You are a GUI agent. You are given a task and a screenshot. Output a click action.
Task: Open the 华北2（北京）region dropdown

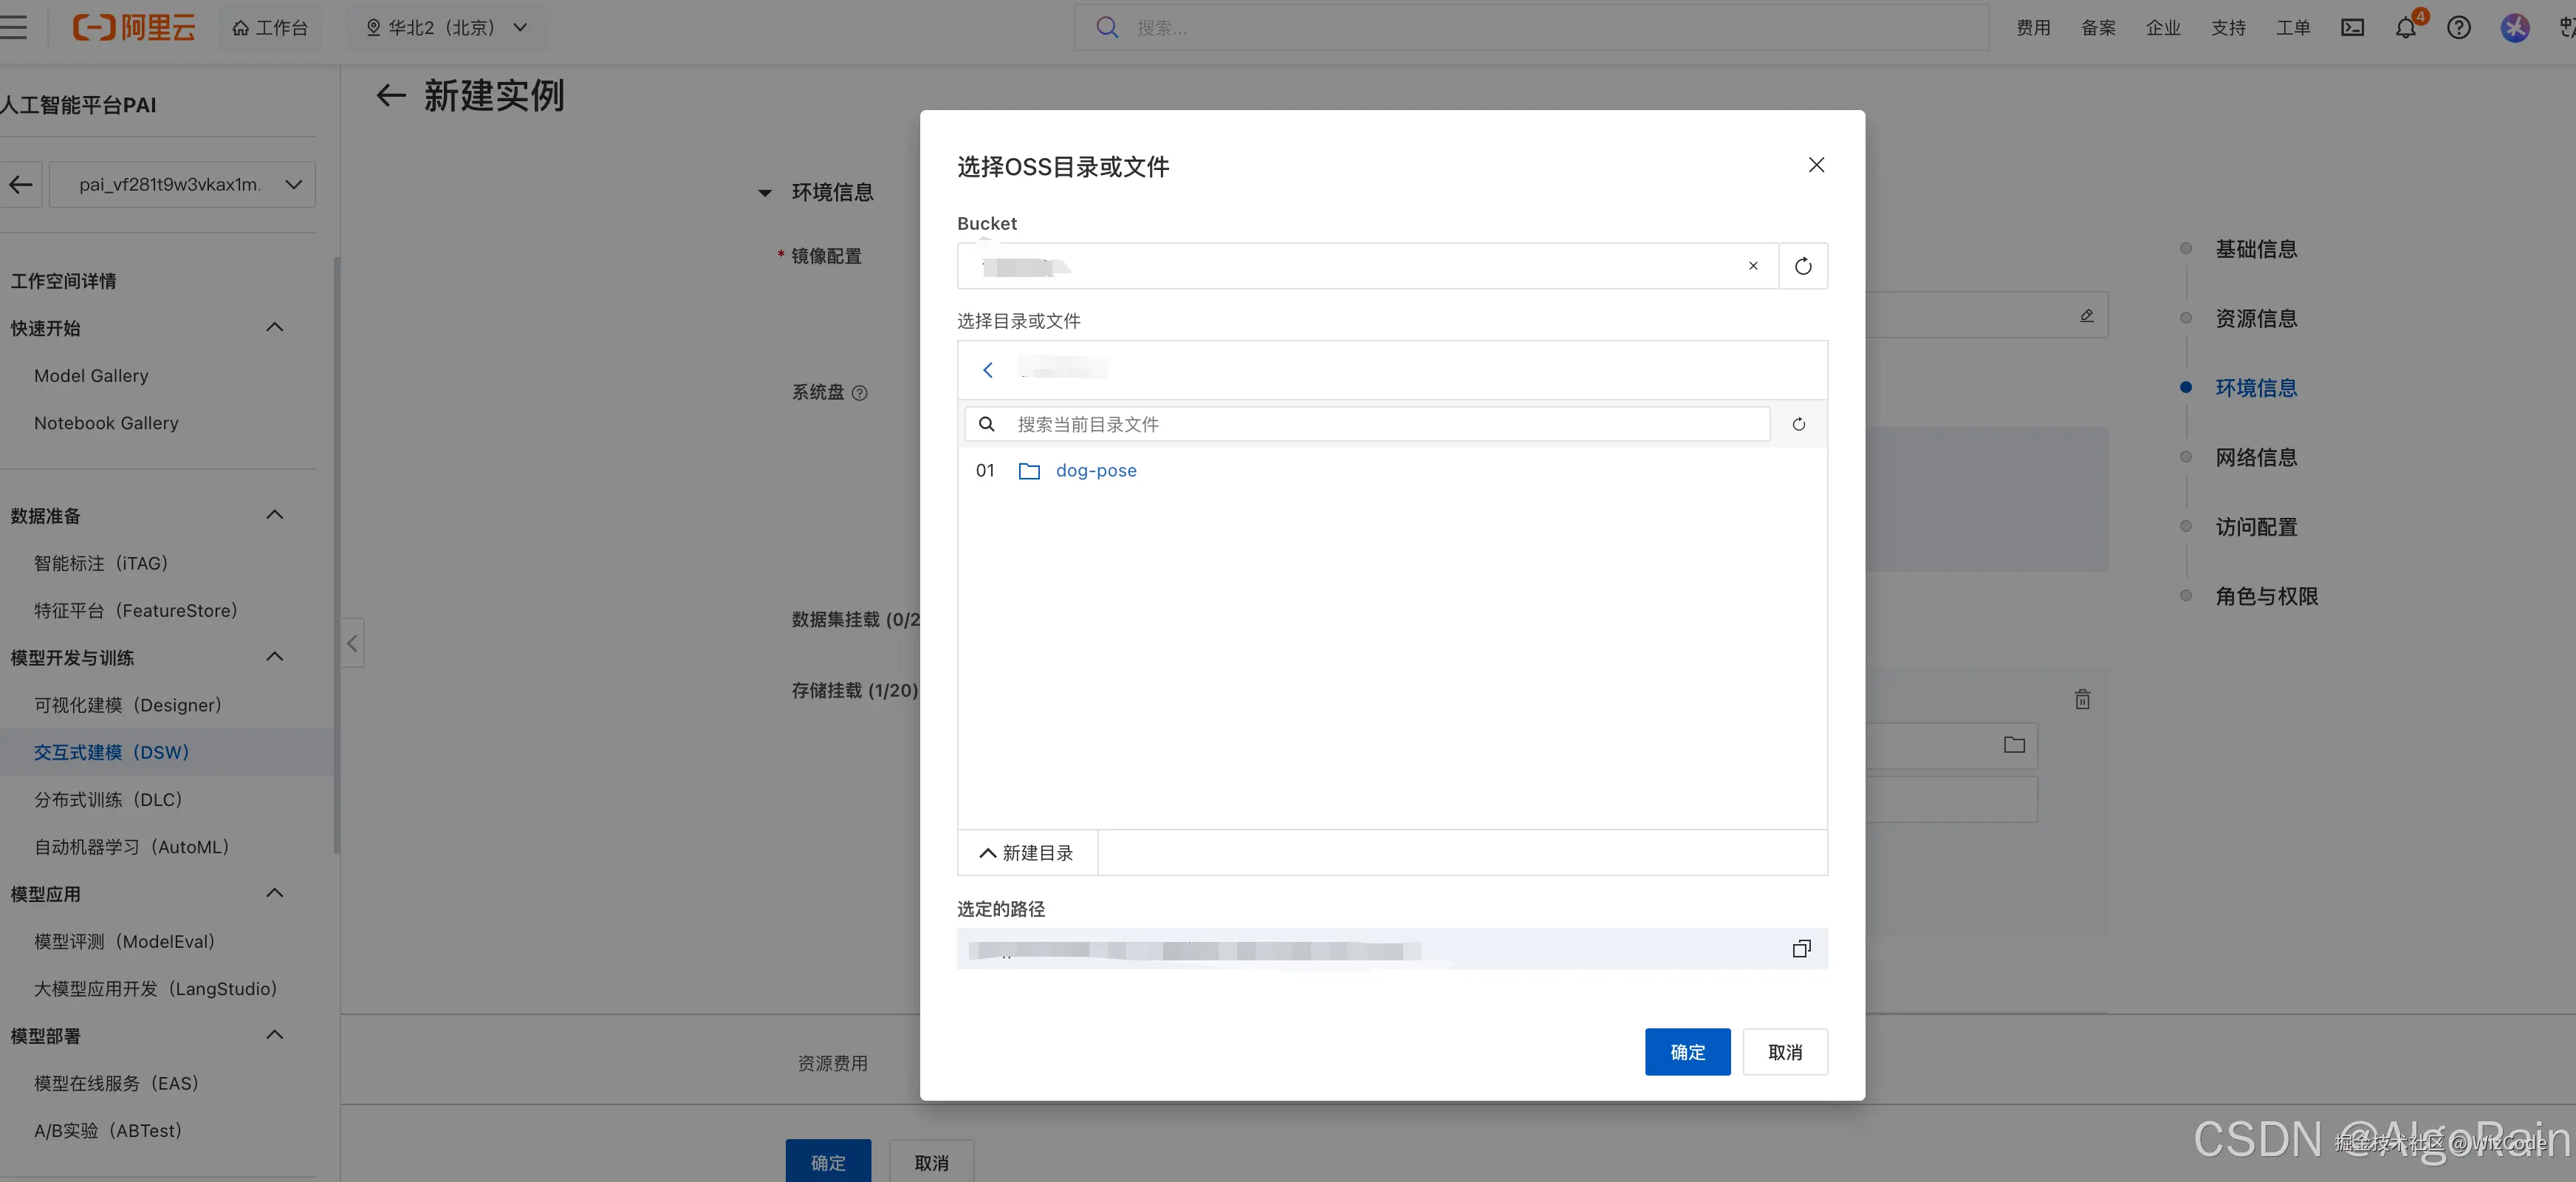pyautogui.click(x=446, y=28)
